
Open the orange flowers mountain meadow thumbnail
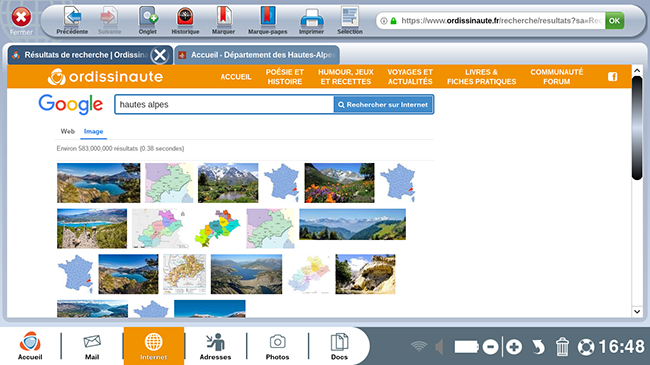coord(340,183)
